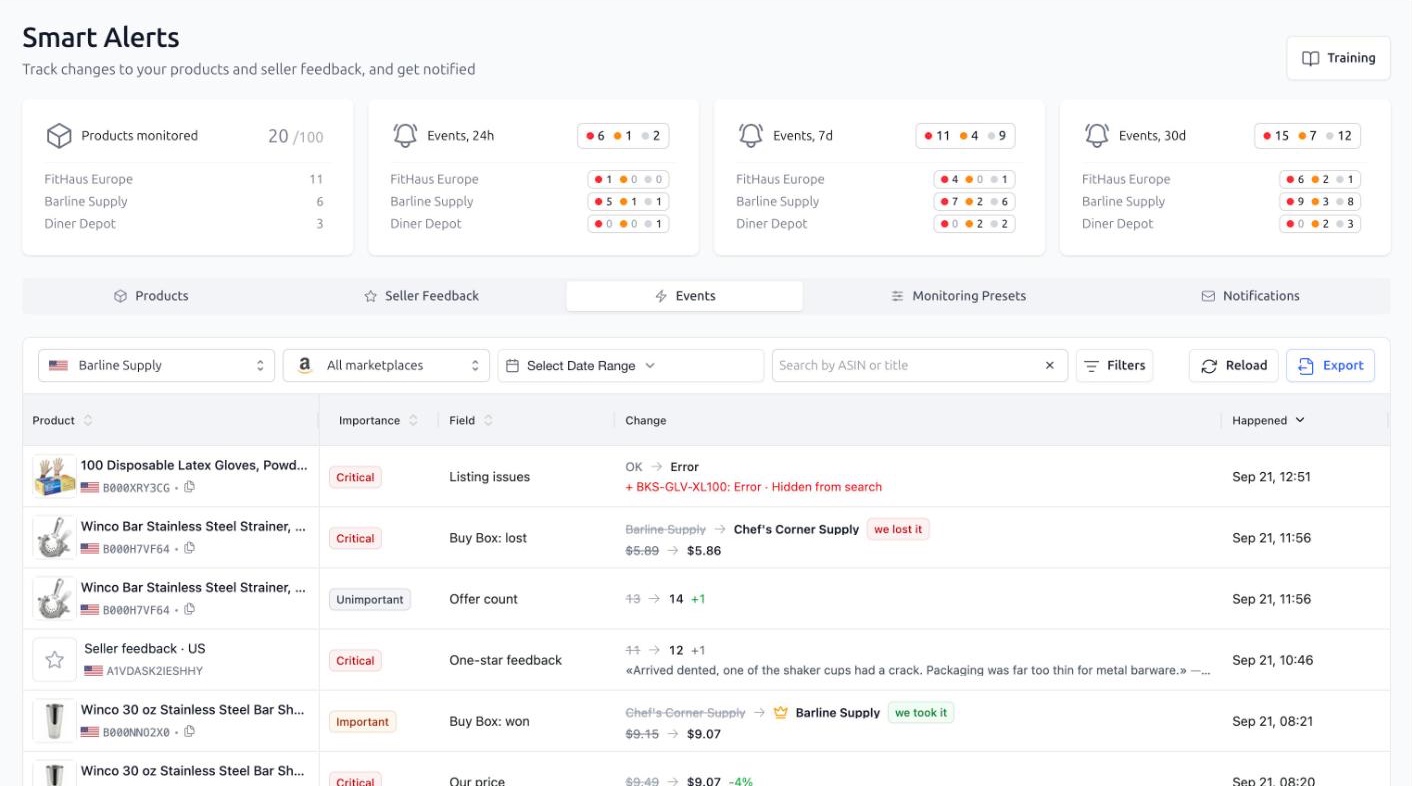
Task: Click the Events 24h total counts badge
Action: tap(623, 136)
